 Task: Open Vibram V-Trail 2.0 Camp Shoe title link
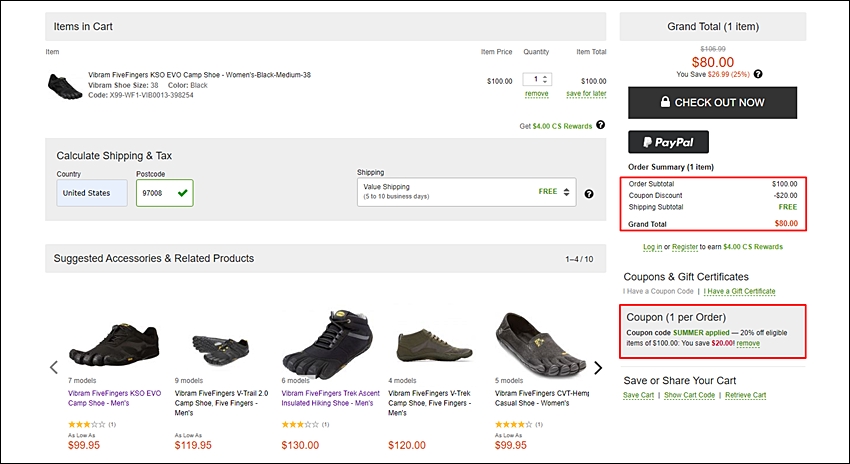pos(221,403)
